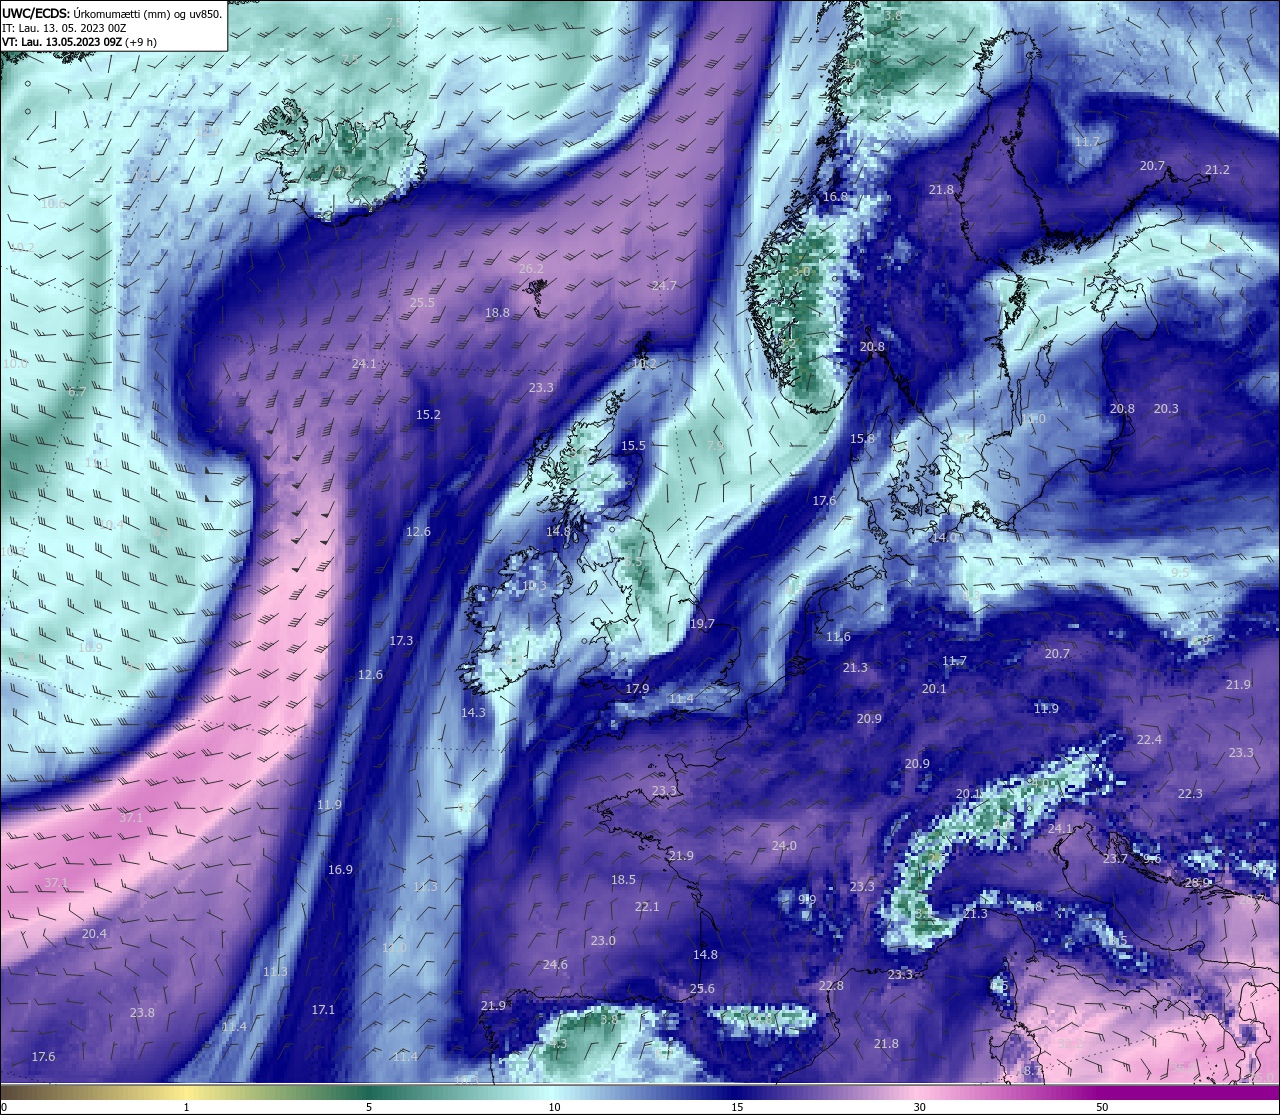Click the map value 19.7

pyautogui.click(x=702, y=624)
